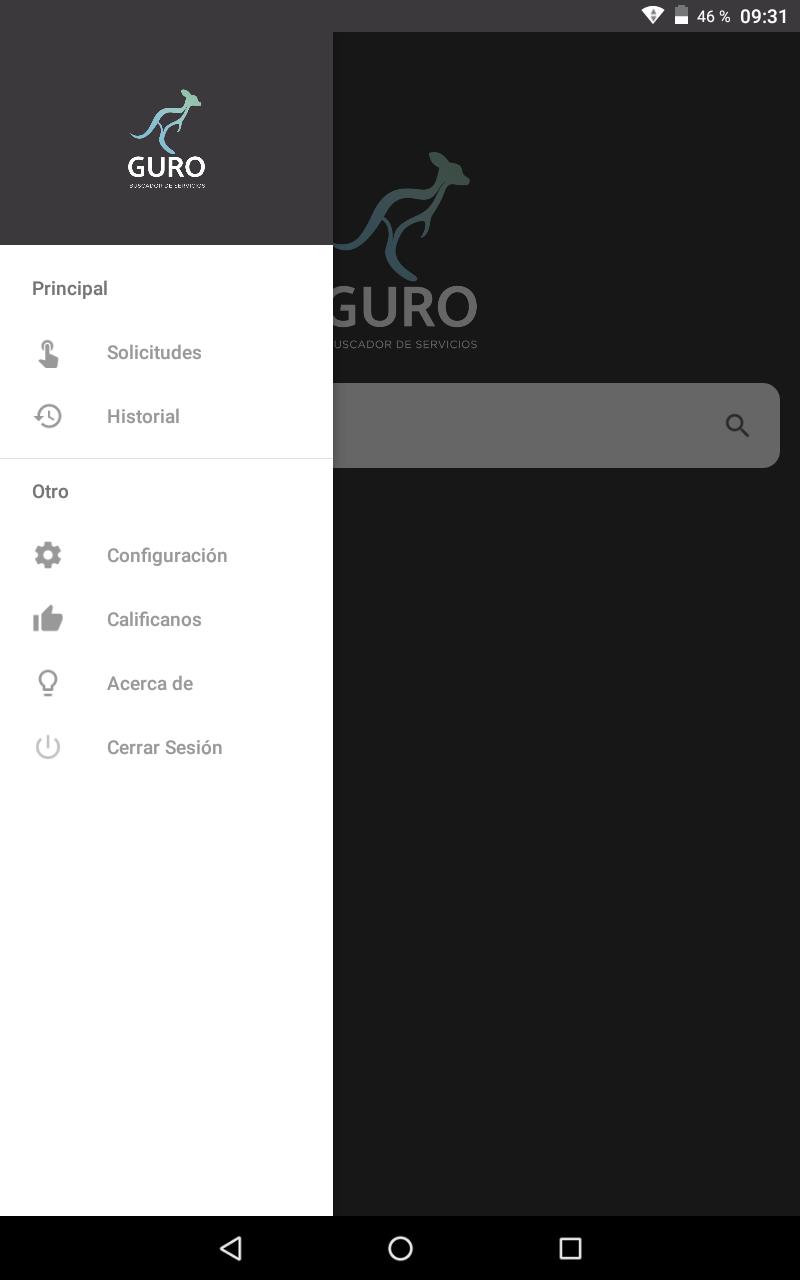Tap the dimmed Guro logo behind the drawer
800x1280 pixels.
(x=405, y=250)
